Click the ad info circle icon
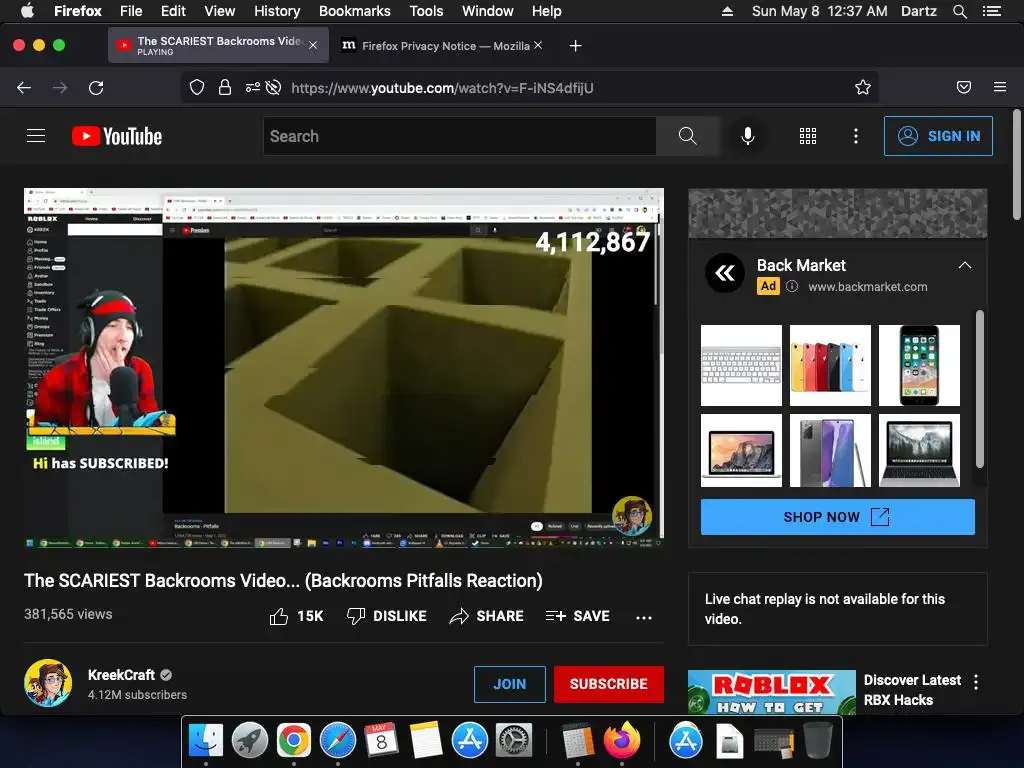1024x768 pixels. click(792, 286)
